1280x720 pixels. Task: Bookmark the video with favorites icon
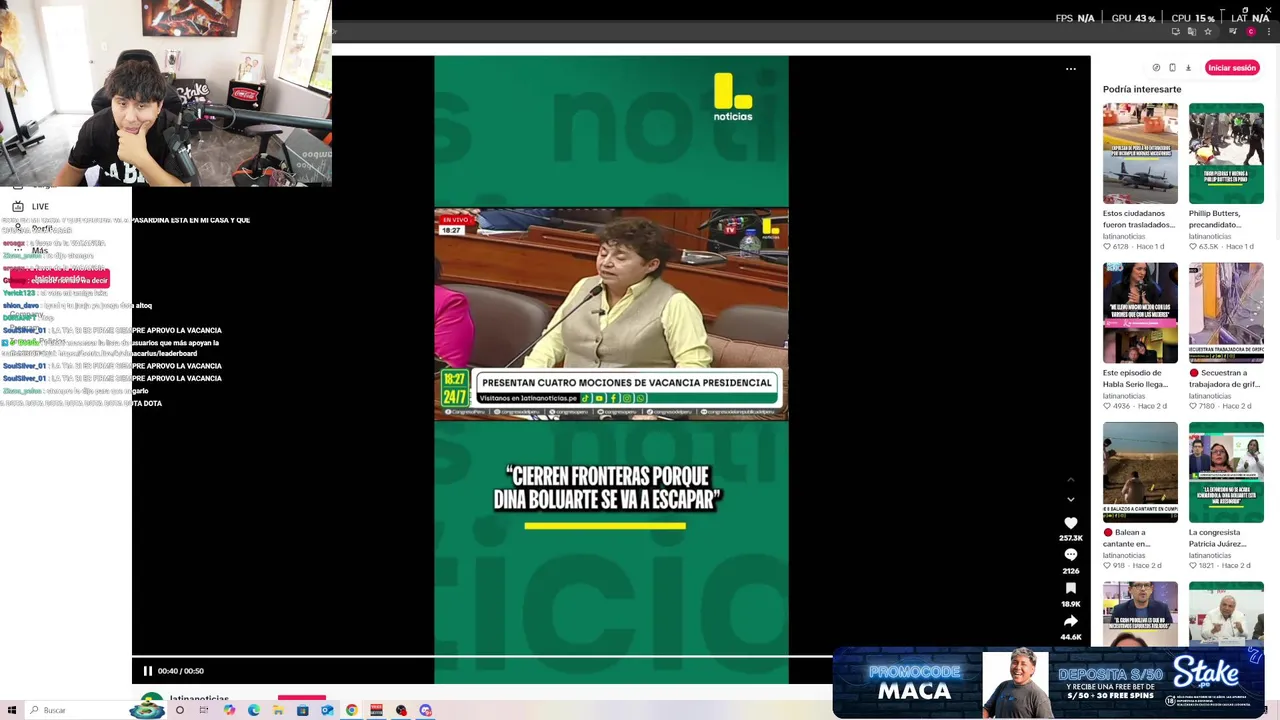tap(1071, 588)
